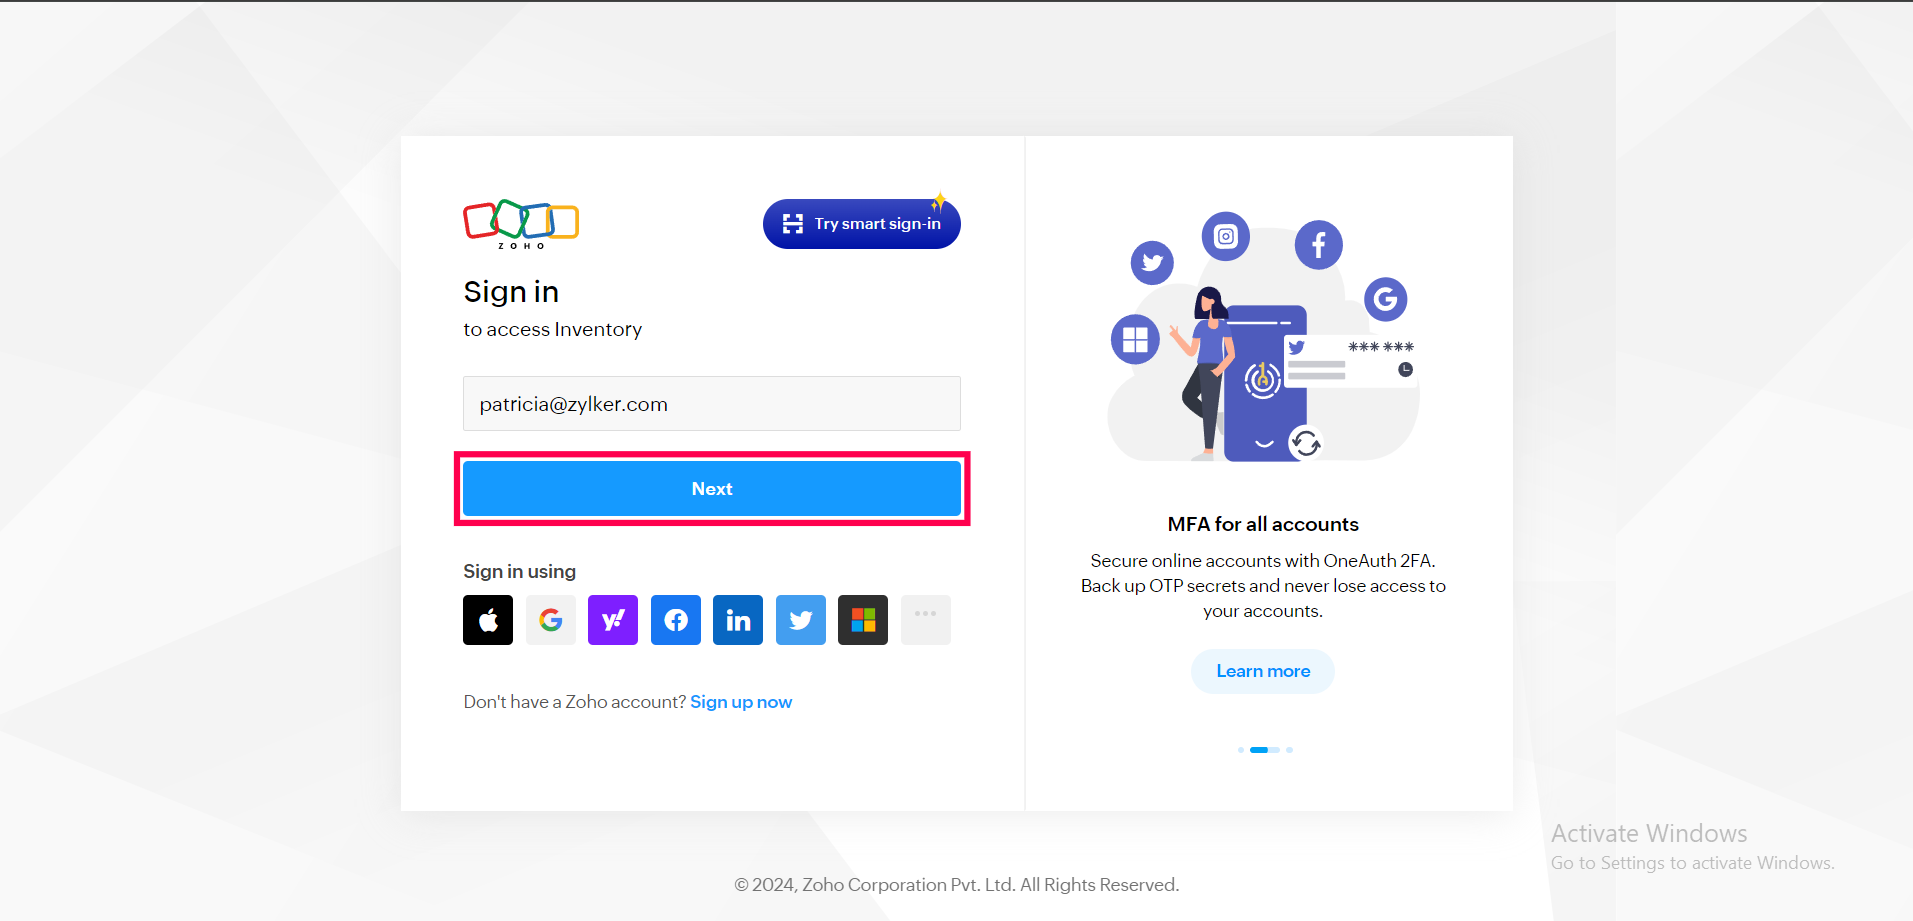
Task: Select the email address input field
Action: click(x=711, y=403)
